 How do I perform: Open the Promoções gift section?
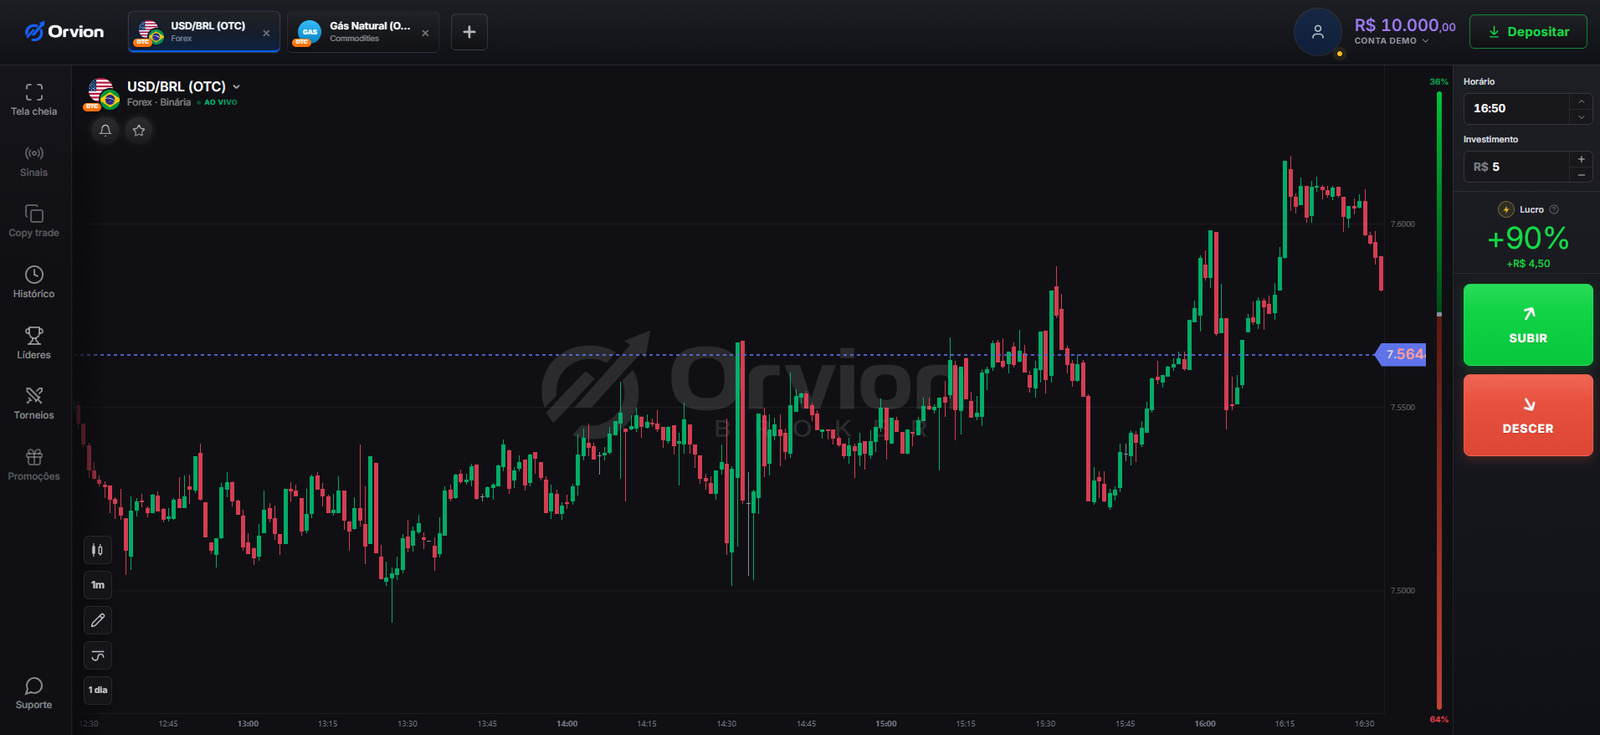[x=34, y=464]
